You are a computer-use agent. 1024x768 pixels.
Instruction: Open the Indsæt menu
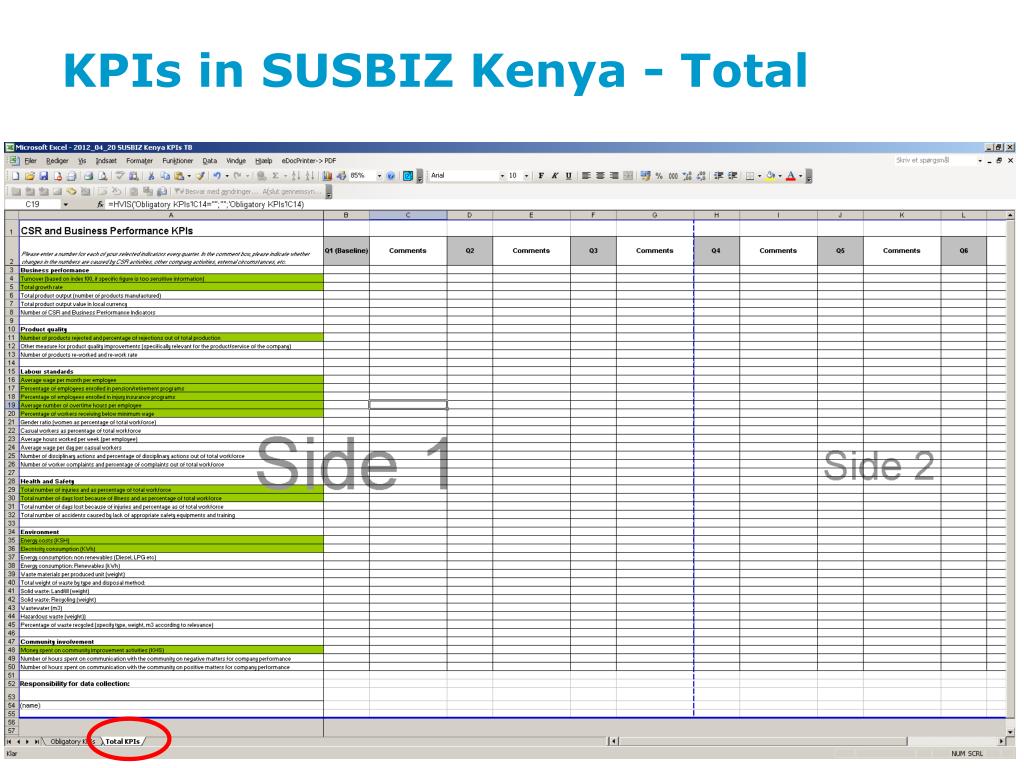[106, 161]
